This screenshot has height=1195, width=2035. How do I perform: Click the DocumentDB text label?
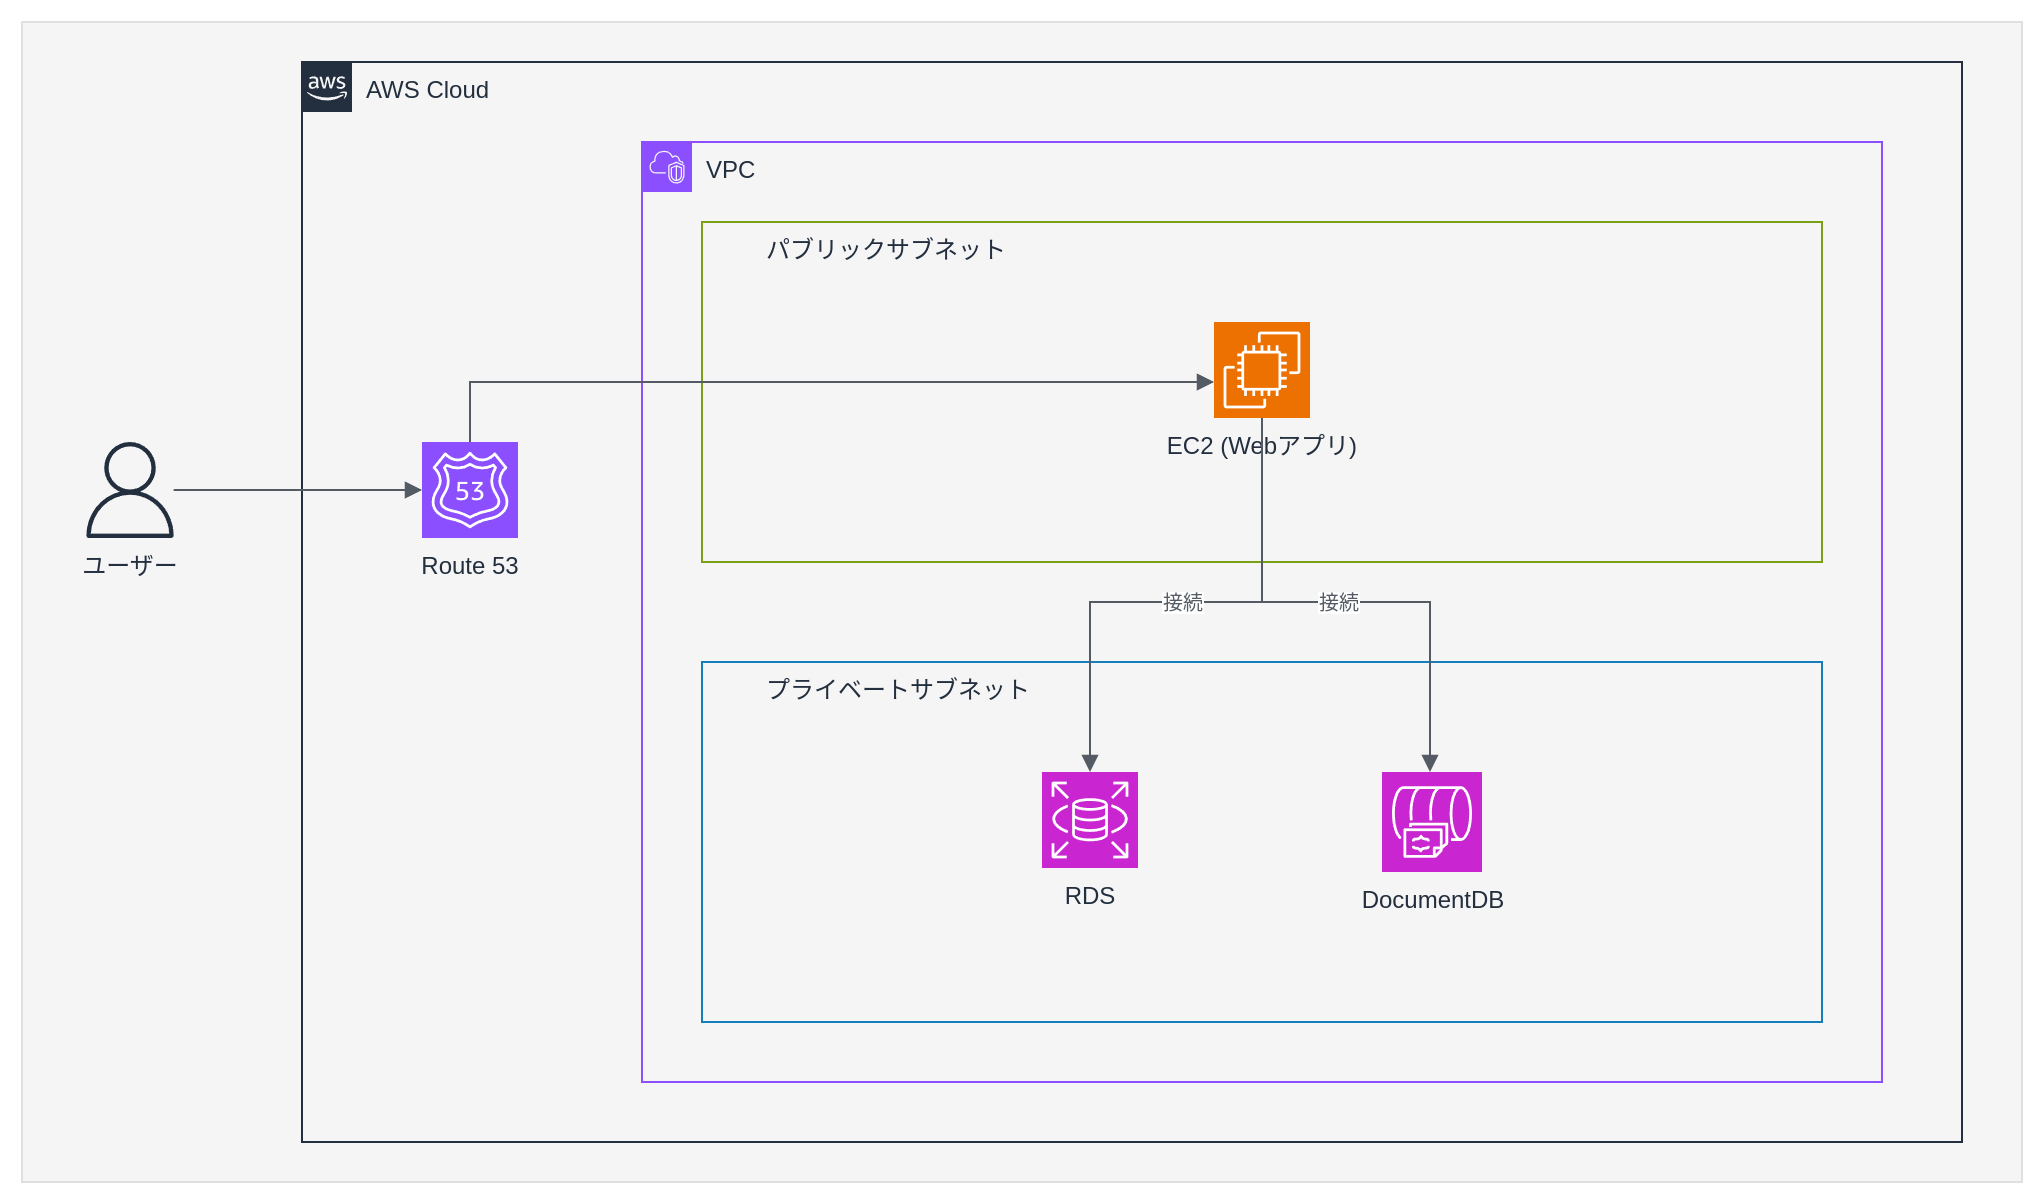pos(1432,900)
